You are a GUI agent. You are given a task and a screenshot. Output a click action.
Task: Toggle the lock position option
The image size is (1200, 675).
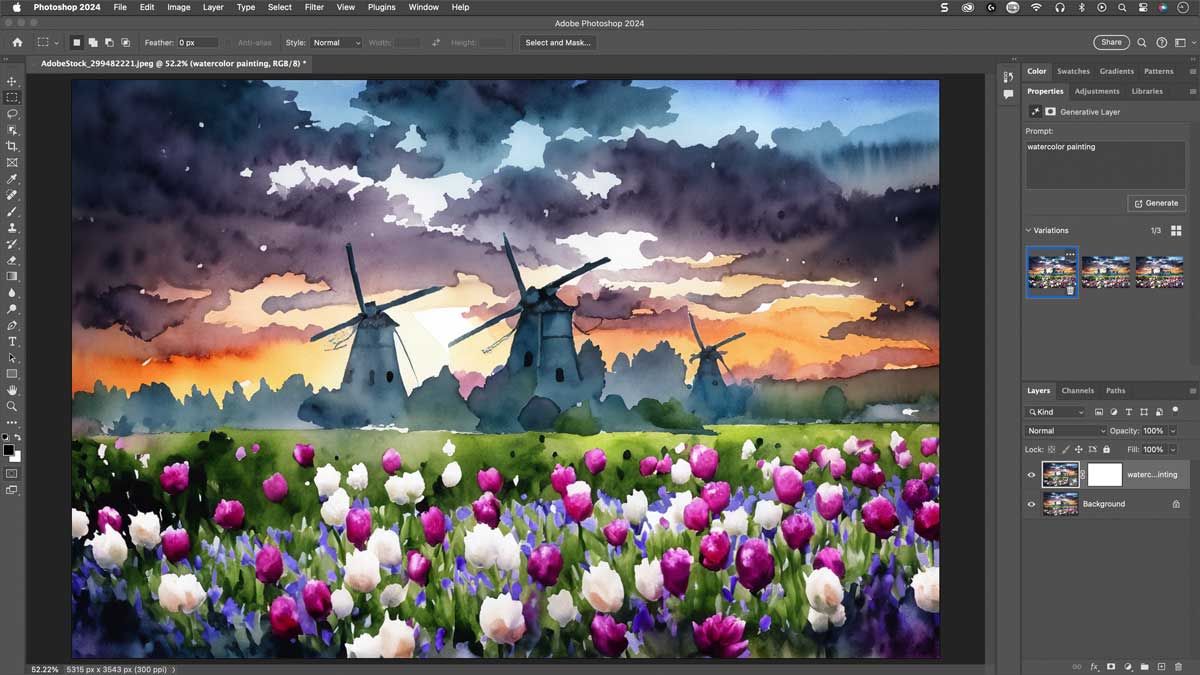click(x=1079, y=449)
